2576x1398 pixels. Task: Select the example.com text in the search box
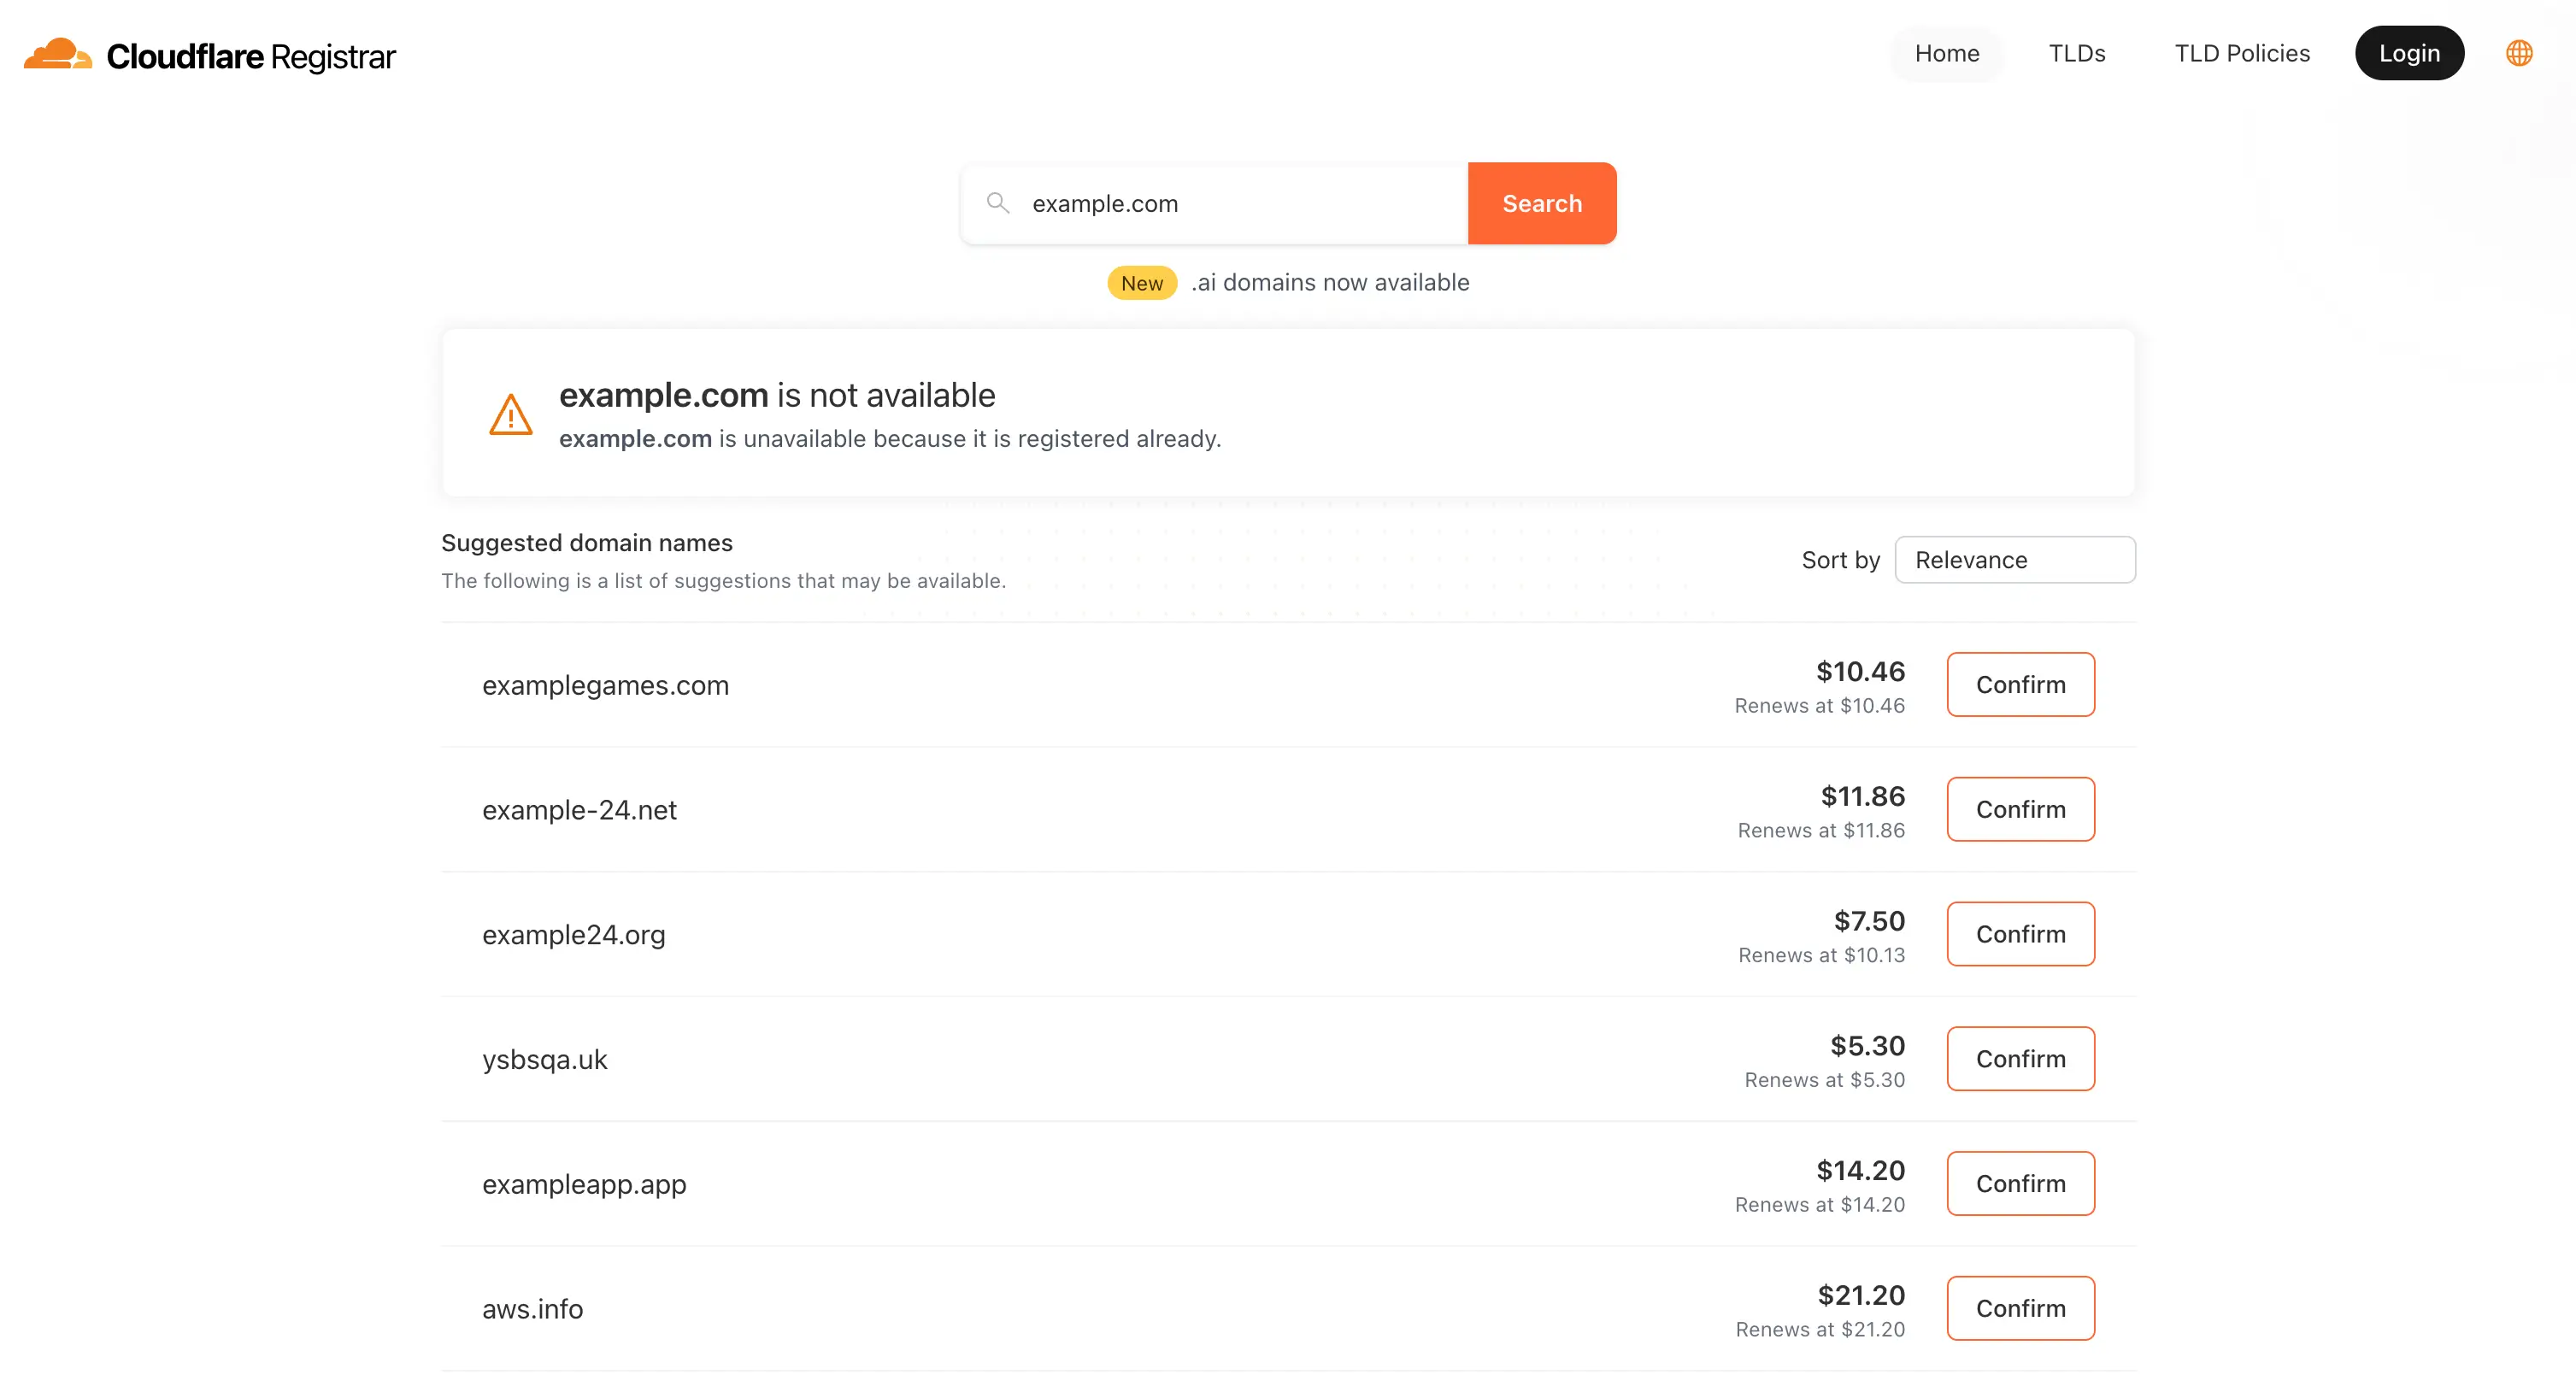(1105, 203)
